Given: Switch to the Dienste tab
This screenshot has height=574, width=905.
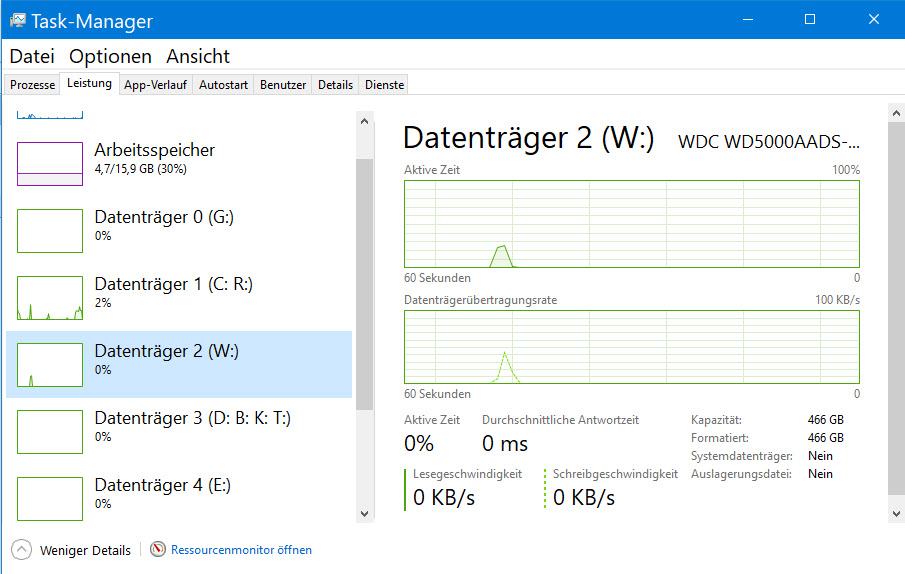Looking at the screenshot, I should pos(384,85).
